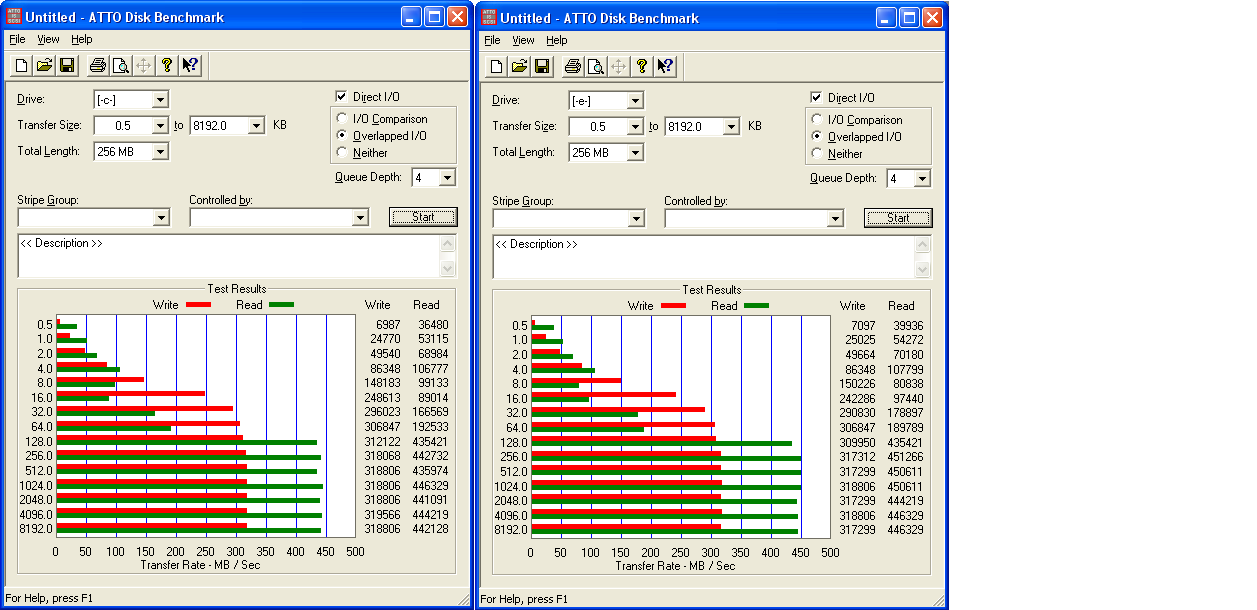1257x610 pixels.
Task: Open Help menu in left window
Action: tap(82, 39)
